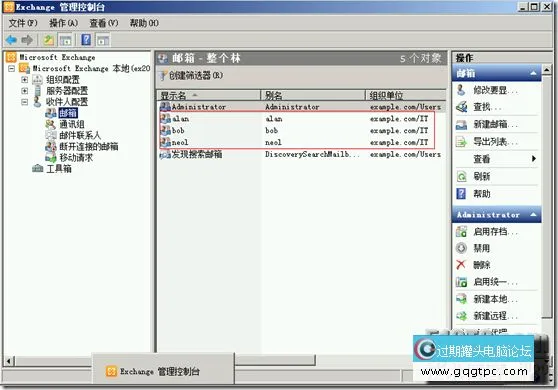Click the 新建邮箱... action
Screen dimensions: 558x390
pos(496,124)
